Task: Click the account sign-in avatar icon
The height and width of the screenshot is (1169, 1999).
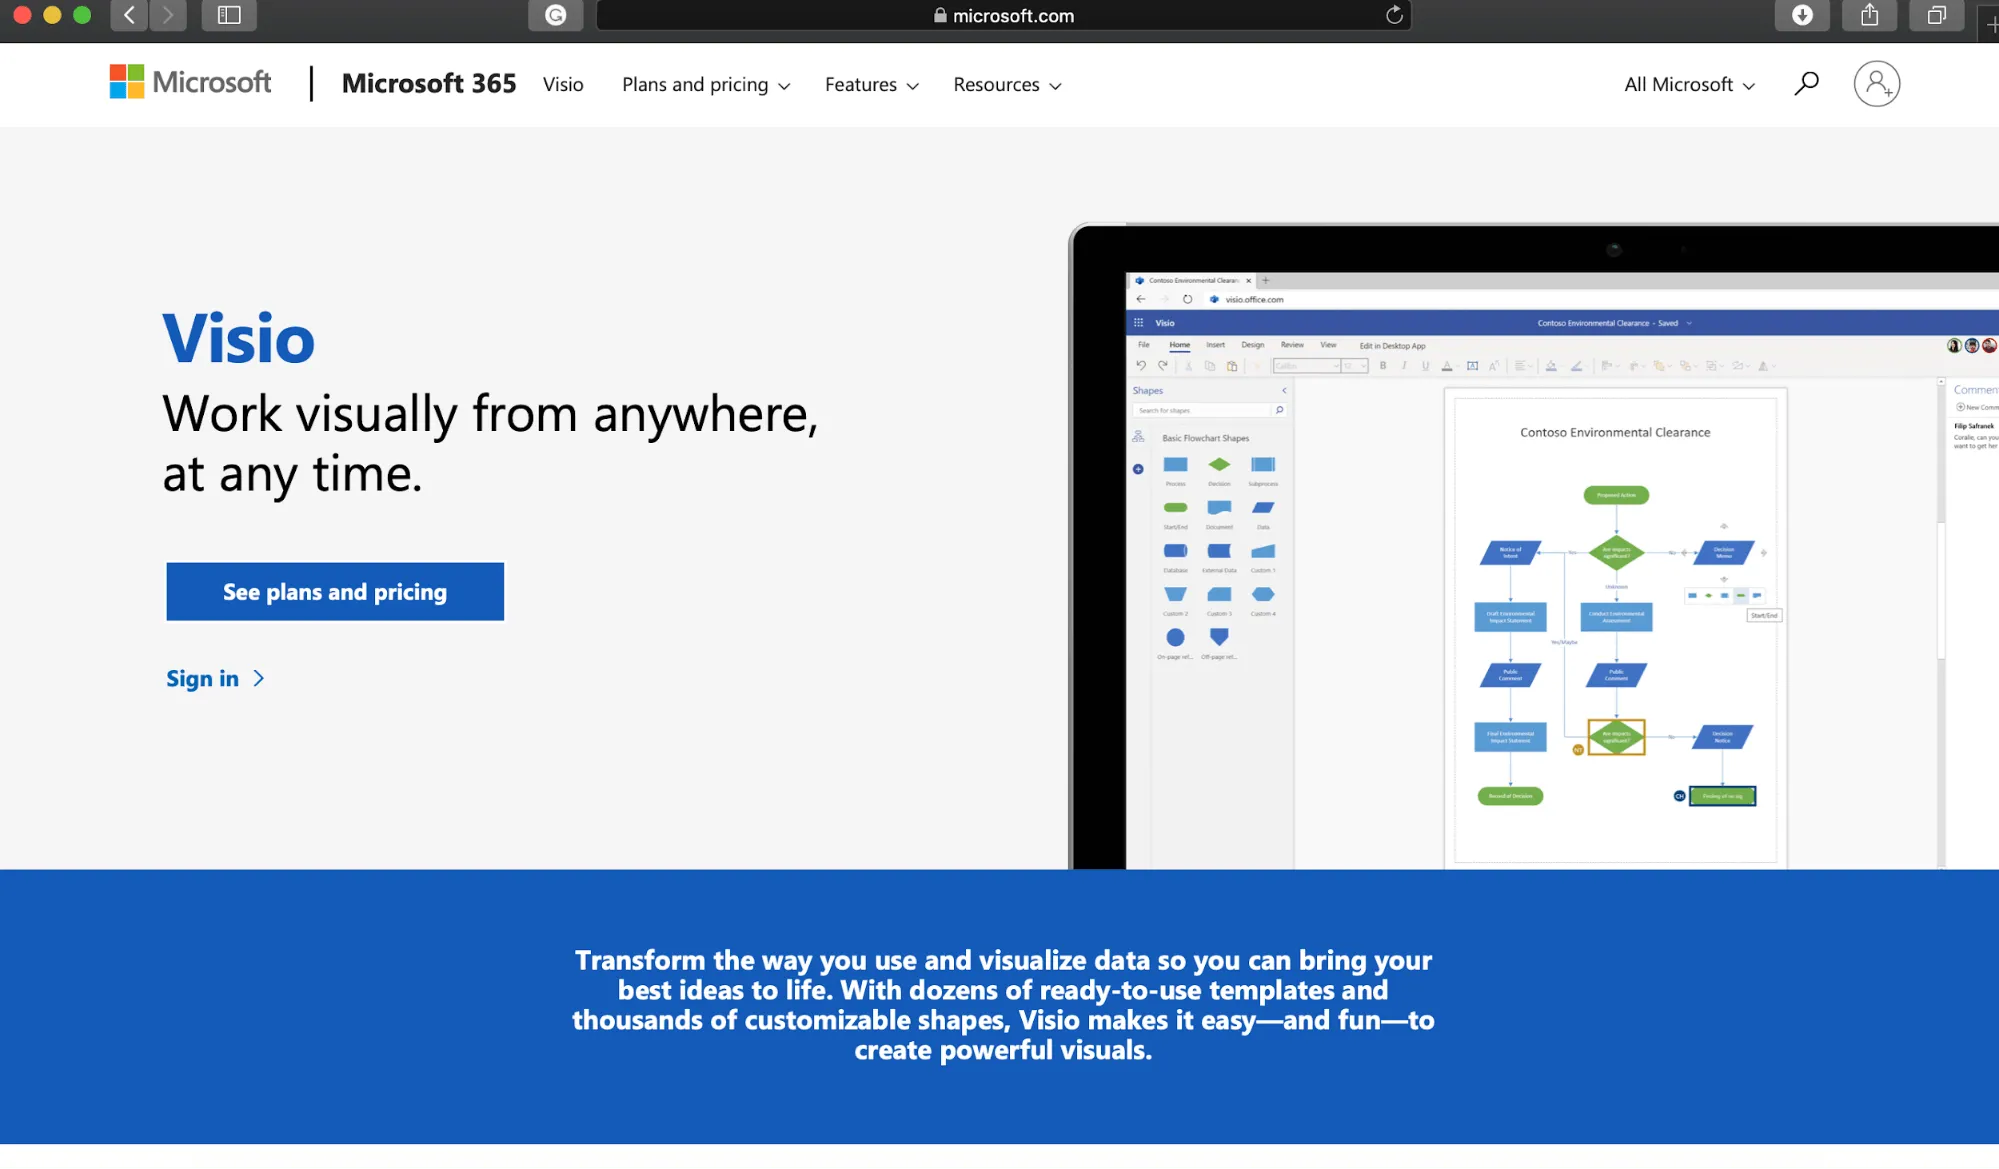Action: pyautogui.click(x=1876, y=83)
